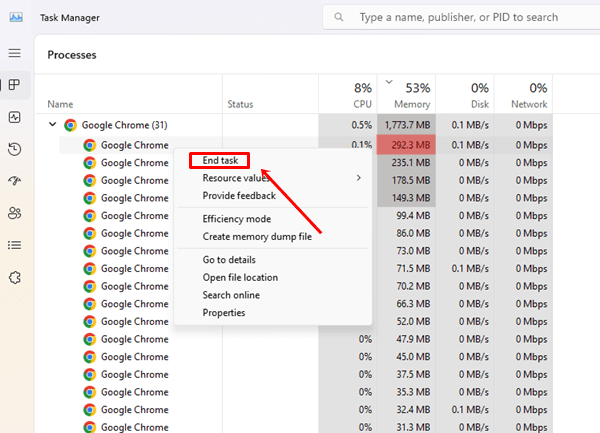
Task: Open the App history sidebar icon
Action: coord(14,149)
